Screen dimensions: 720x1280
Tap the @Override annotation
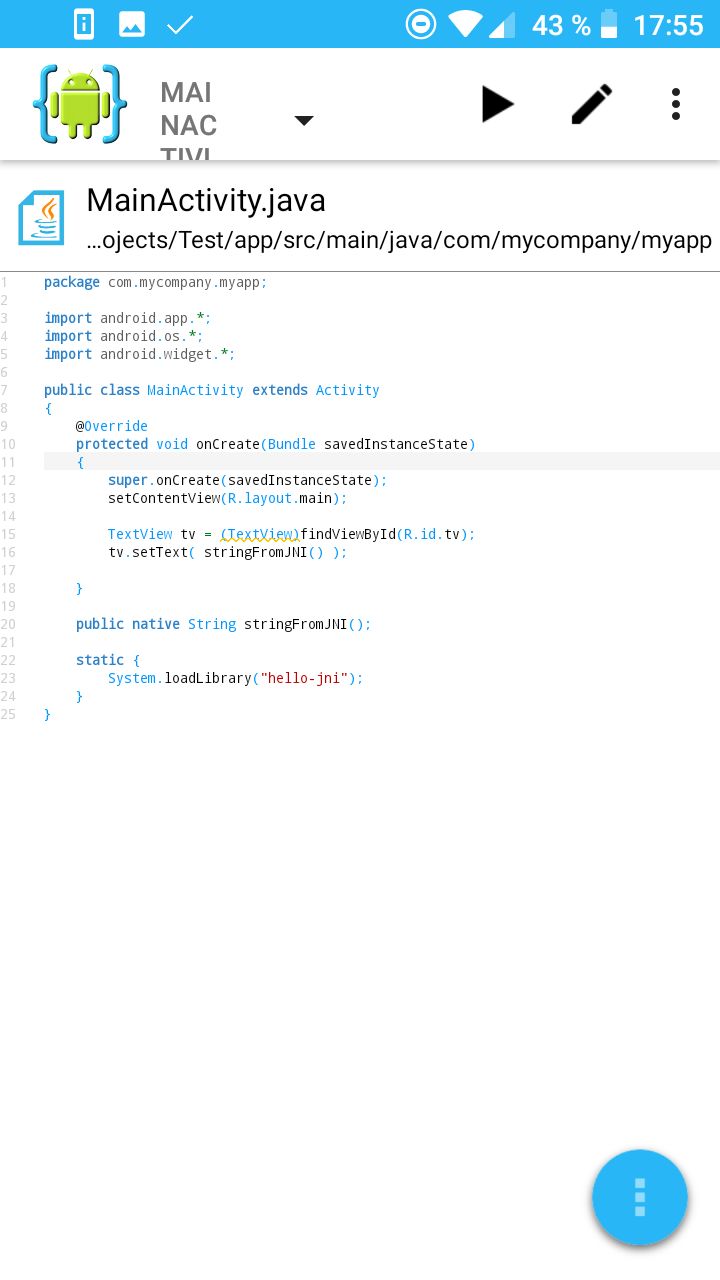tap(111, 426)
